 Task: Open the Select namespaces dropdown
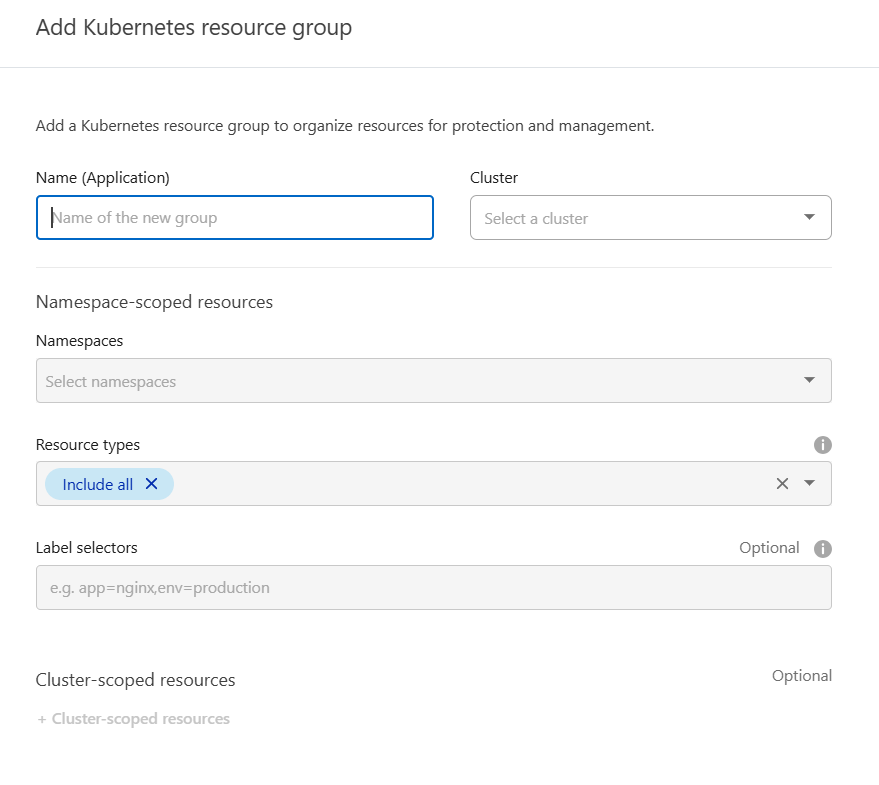(433, 381)
